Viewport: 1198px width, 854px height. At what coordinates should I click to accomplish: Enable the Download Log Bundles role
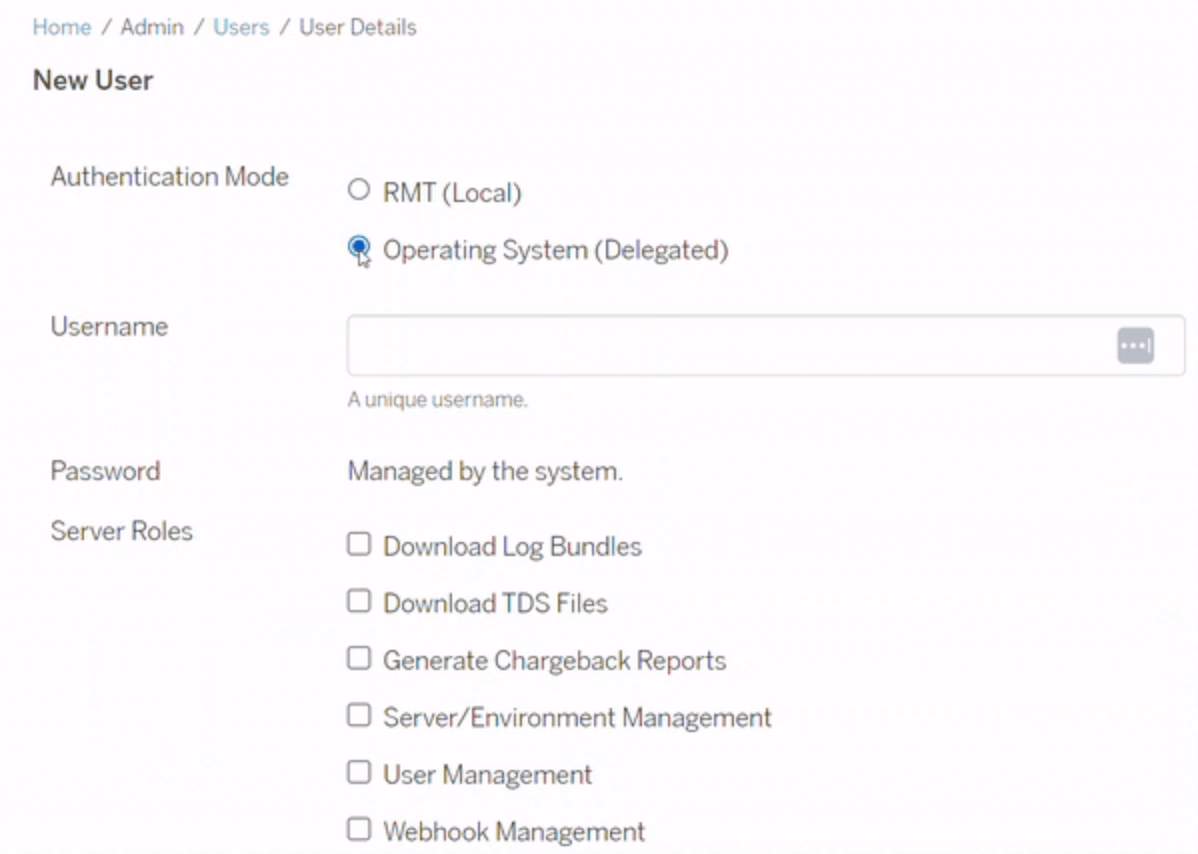coord(358,545)
